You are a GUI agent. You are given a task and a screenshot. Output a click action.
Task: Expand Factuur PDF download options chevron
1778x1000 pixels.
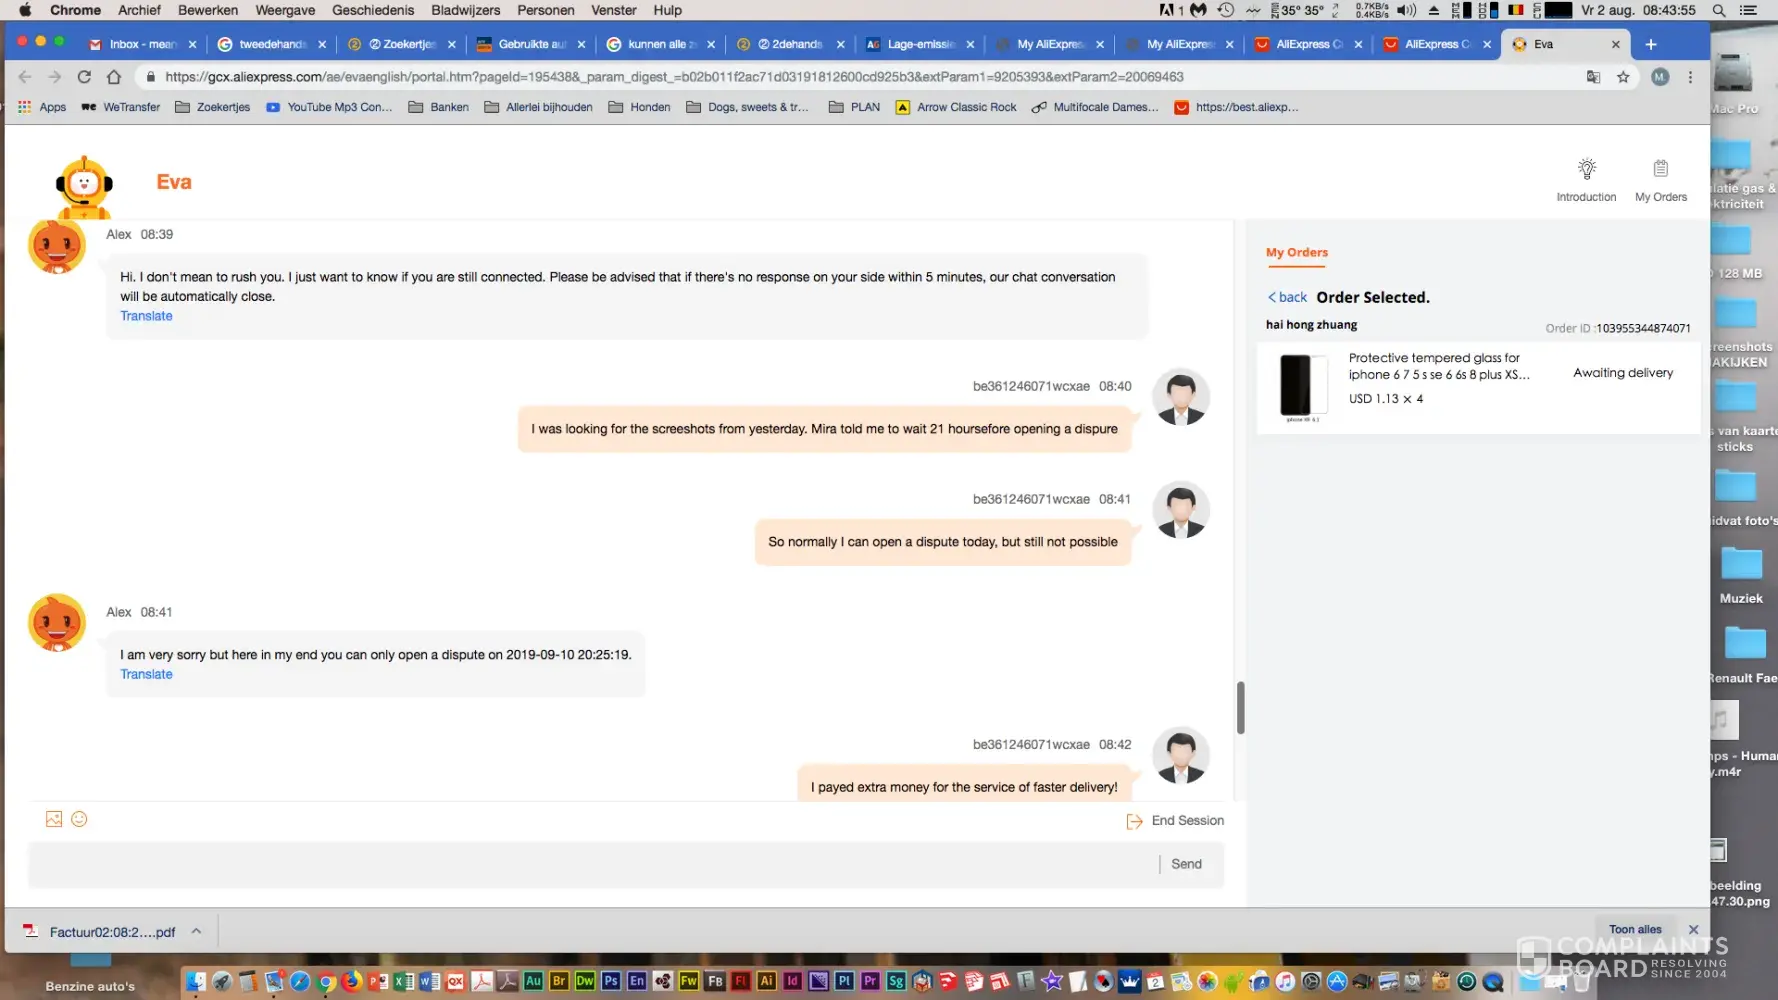coord(197,931)
